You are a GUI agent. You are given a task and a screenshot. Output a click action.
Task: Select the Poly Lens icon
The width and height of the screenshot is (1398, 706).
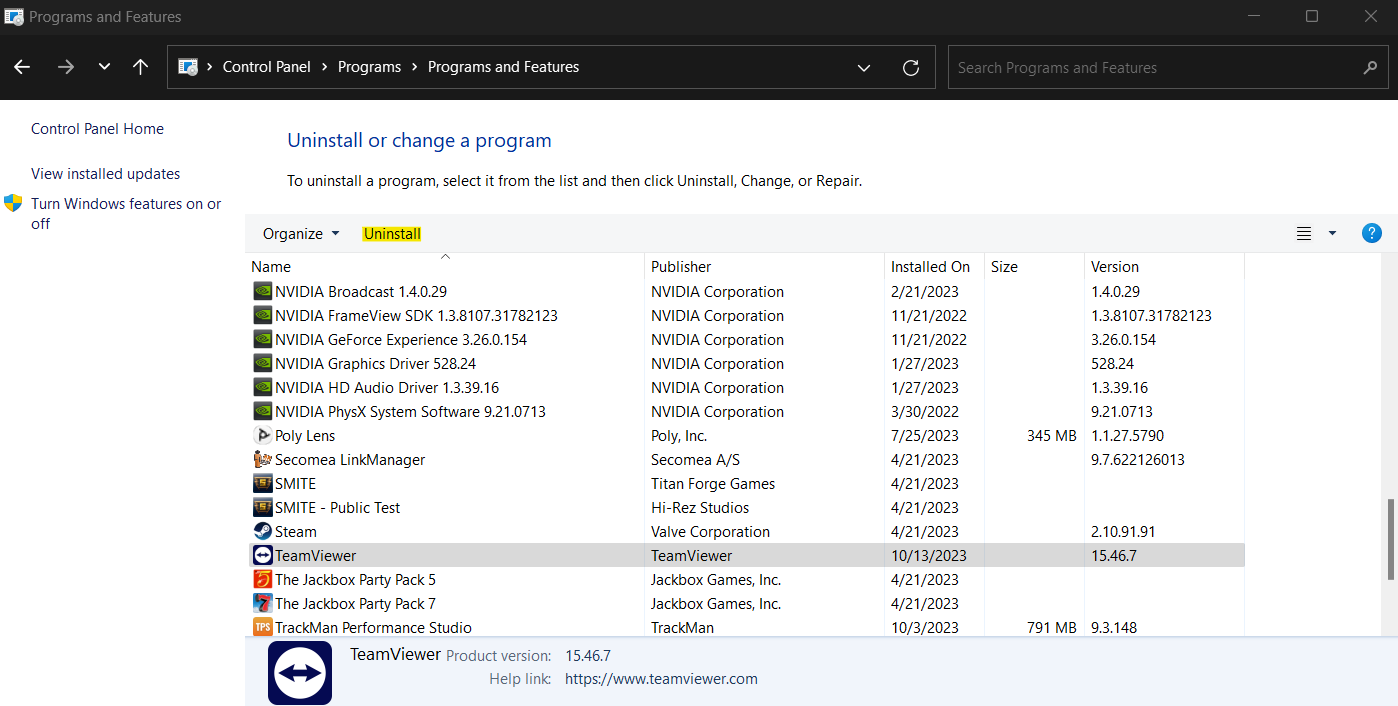[261, 435]
